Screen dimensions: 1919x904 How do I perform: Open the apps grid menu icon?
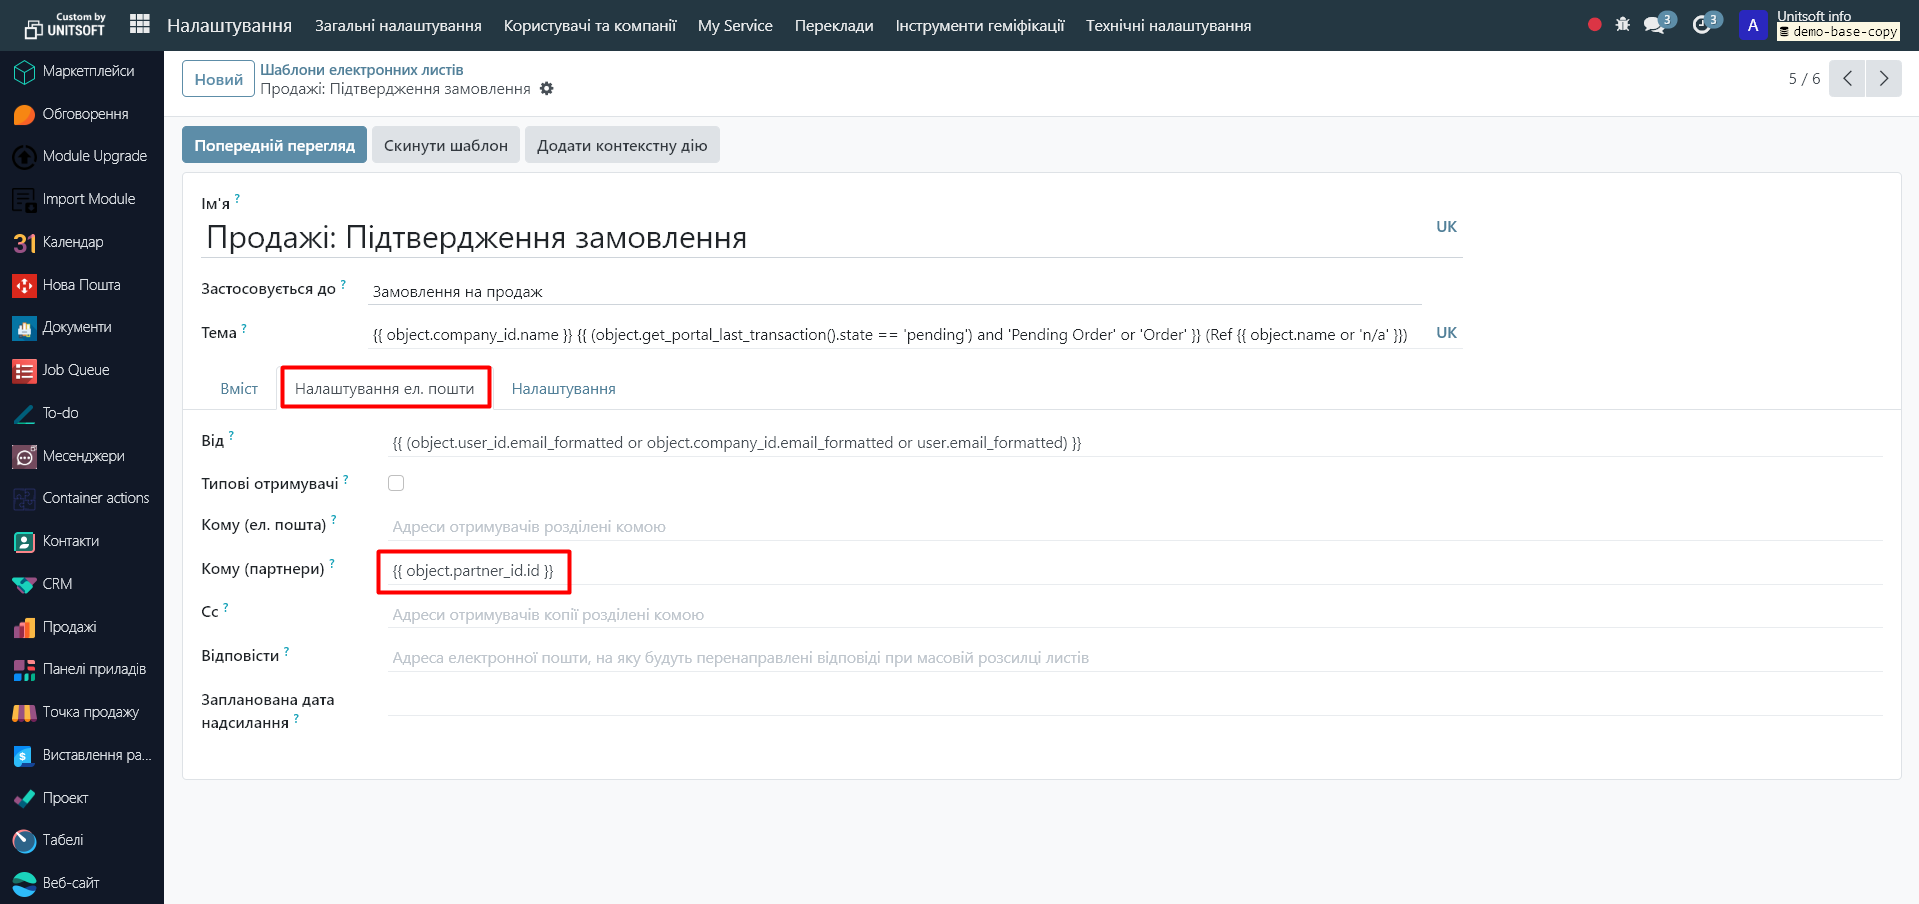tap(140, 24)
